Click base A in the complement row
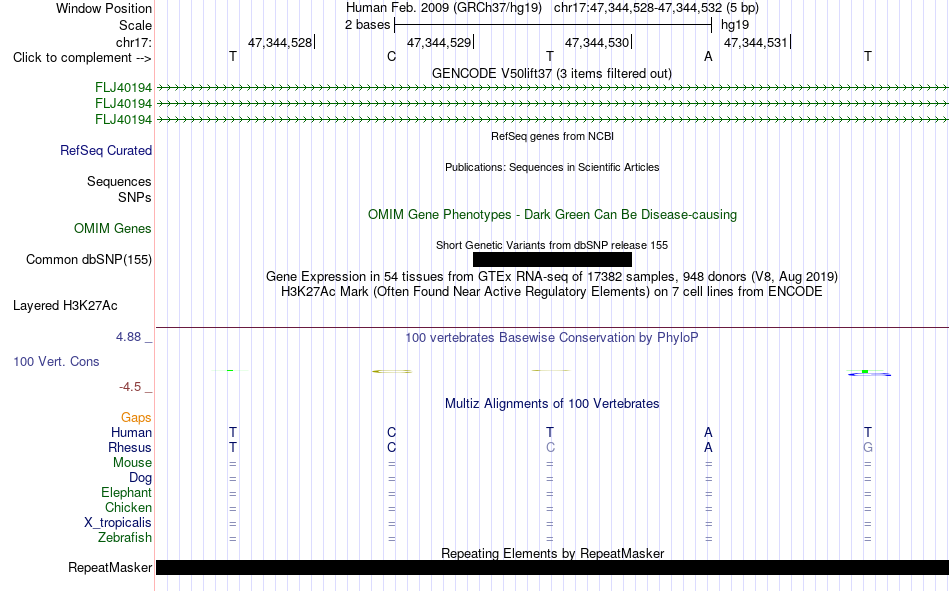Image resolution: width=950 pixels, height=591 pixels. 708,56
